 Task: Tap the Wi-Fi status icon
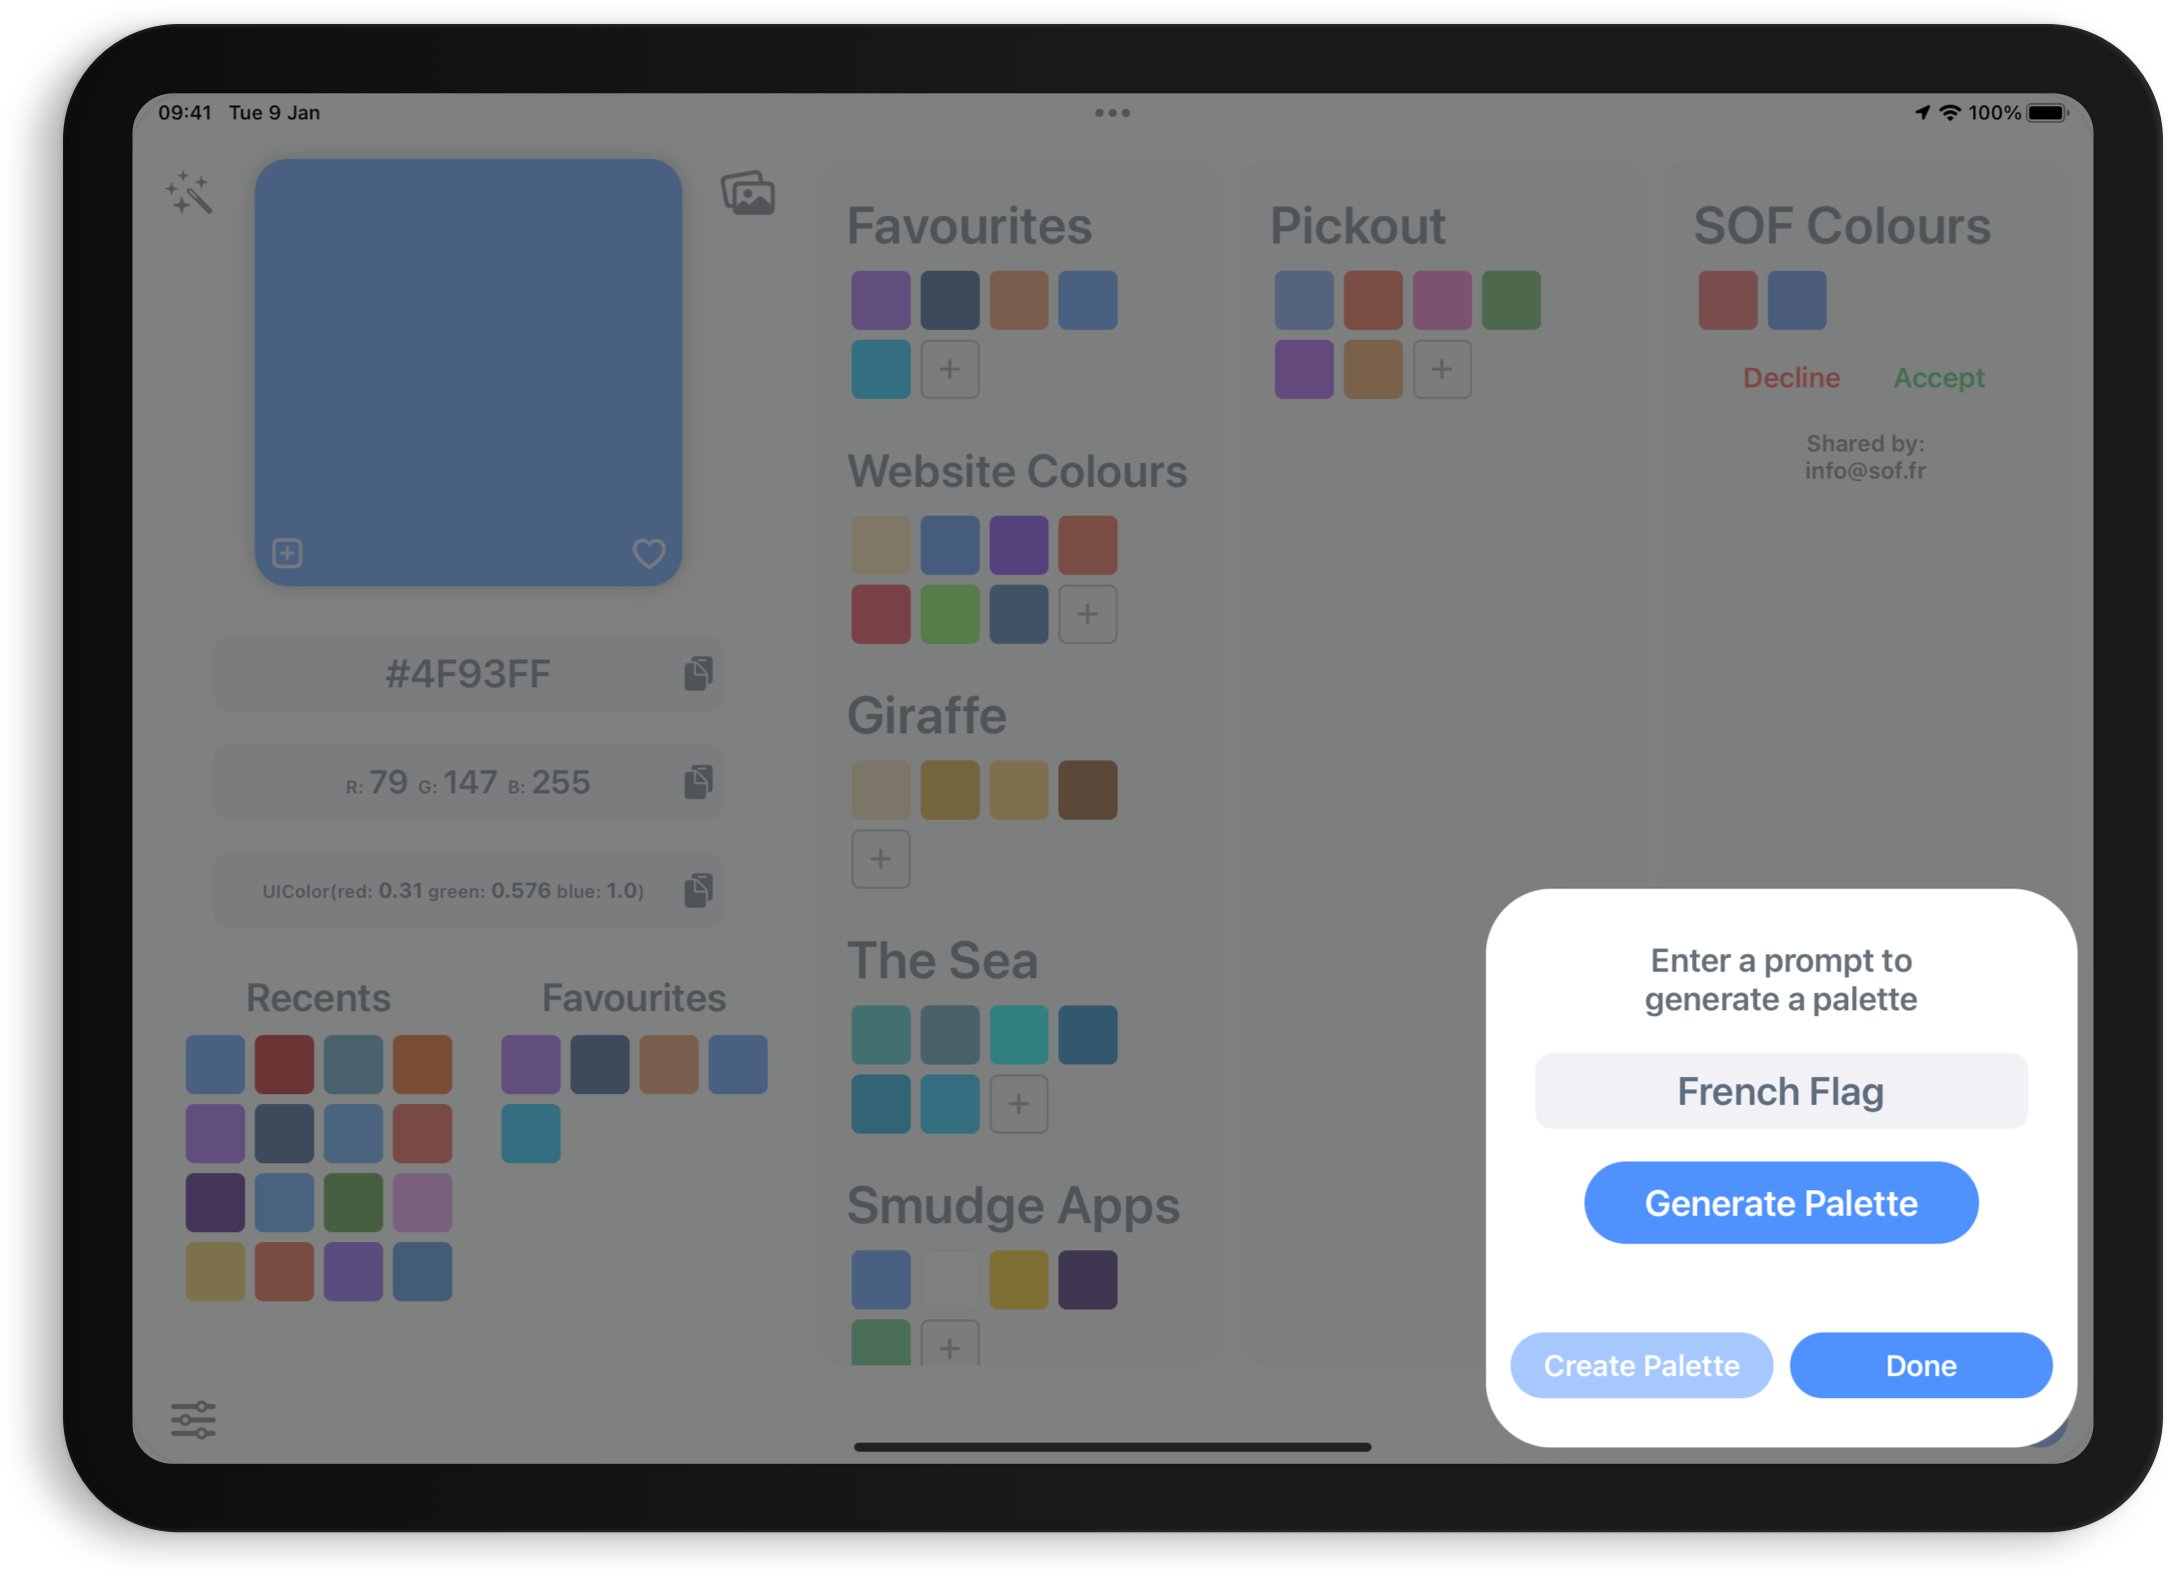coord(1950,113)
